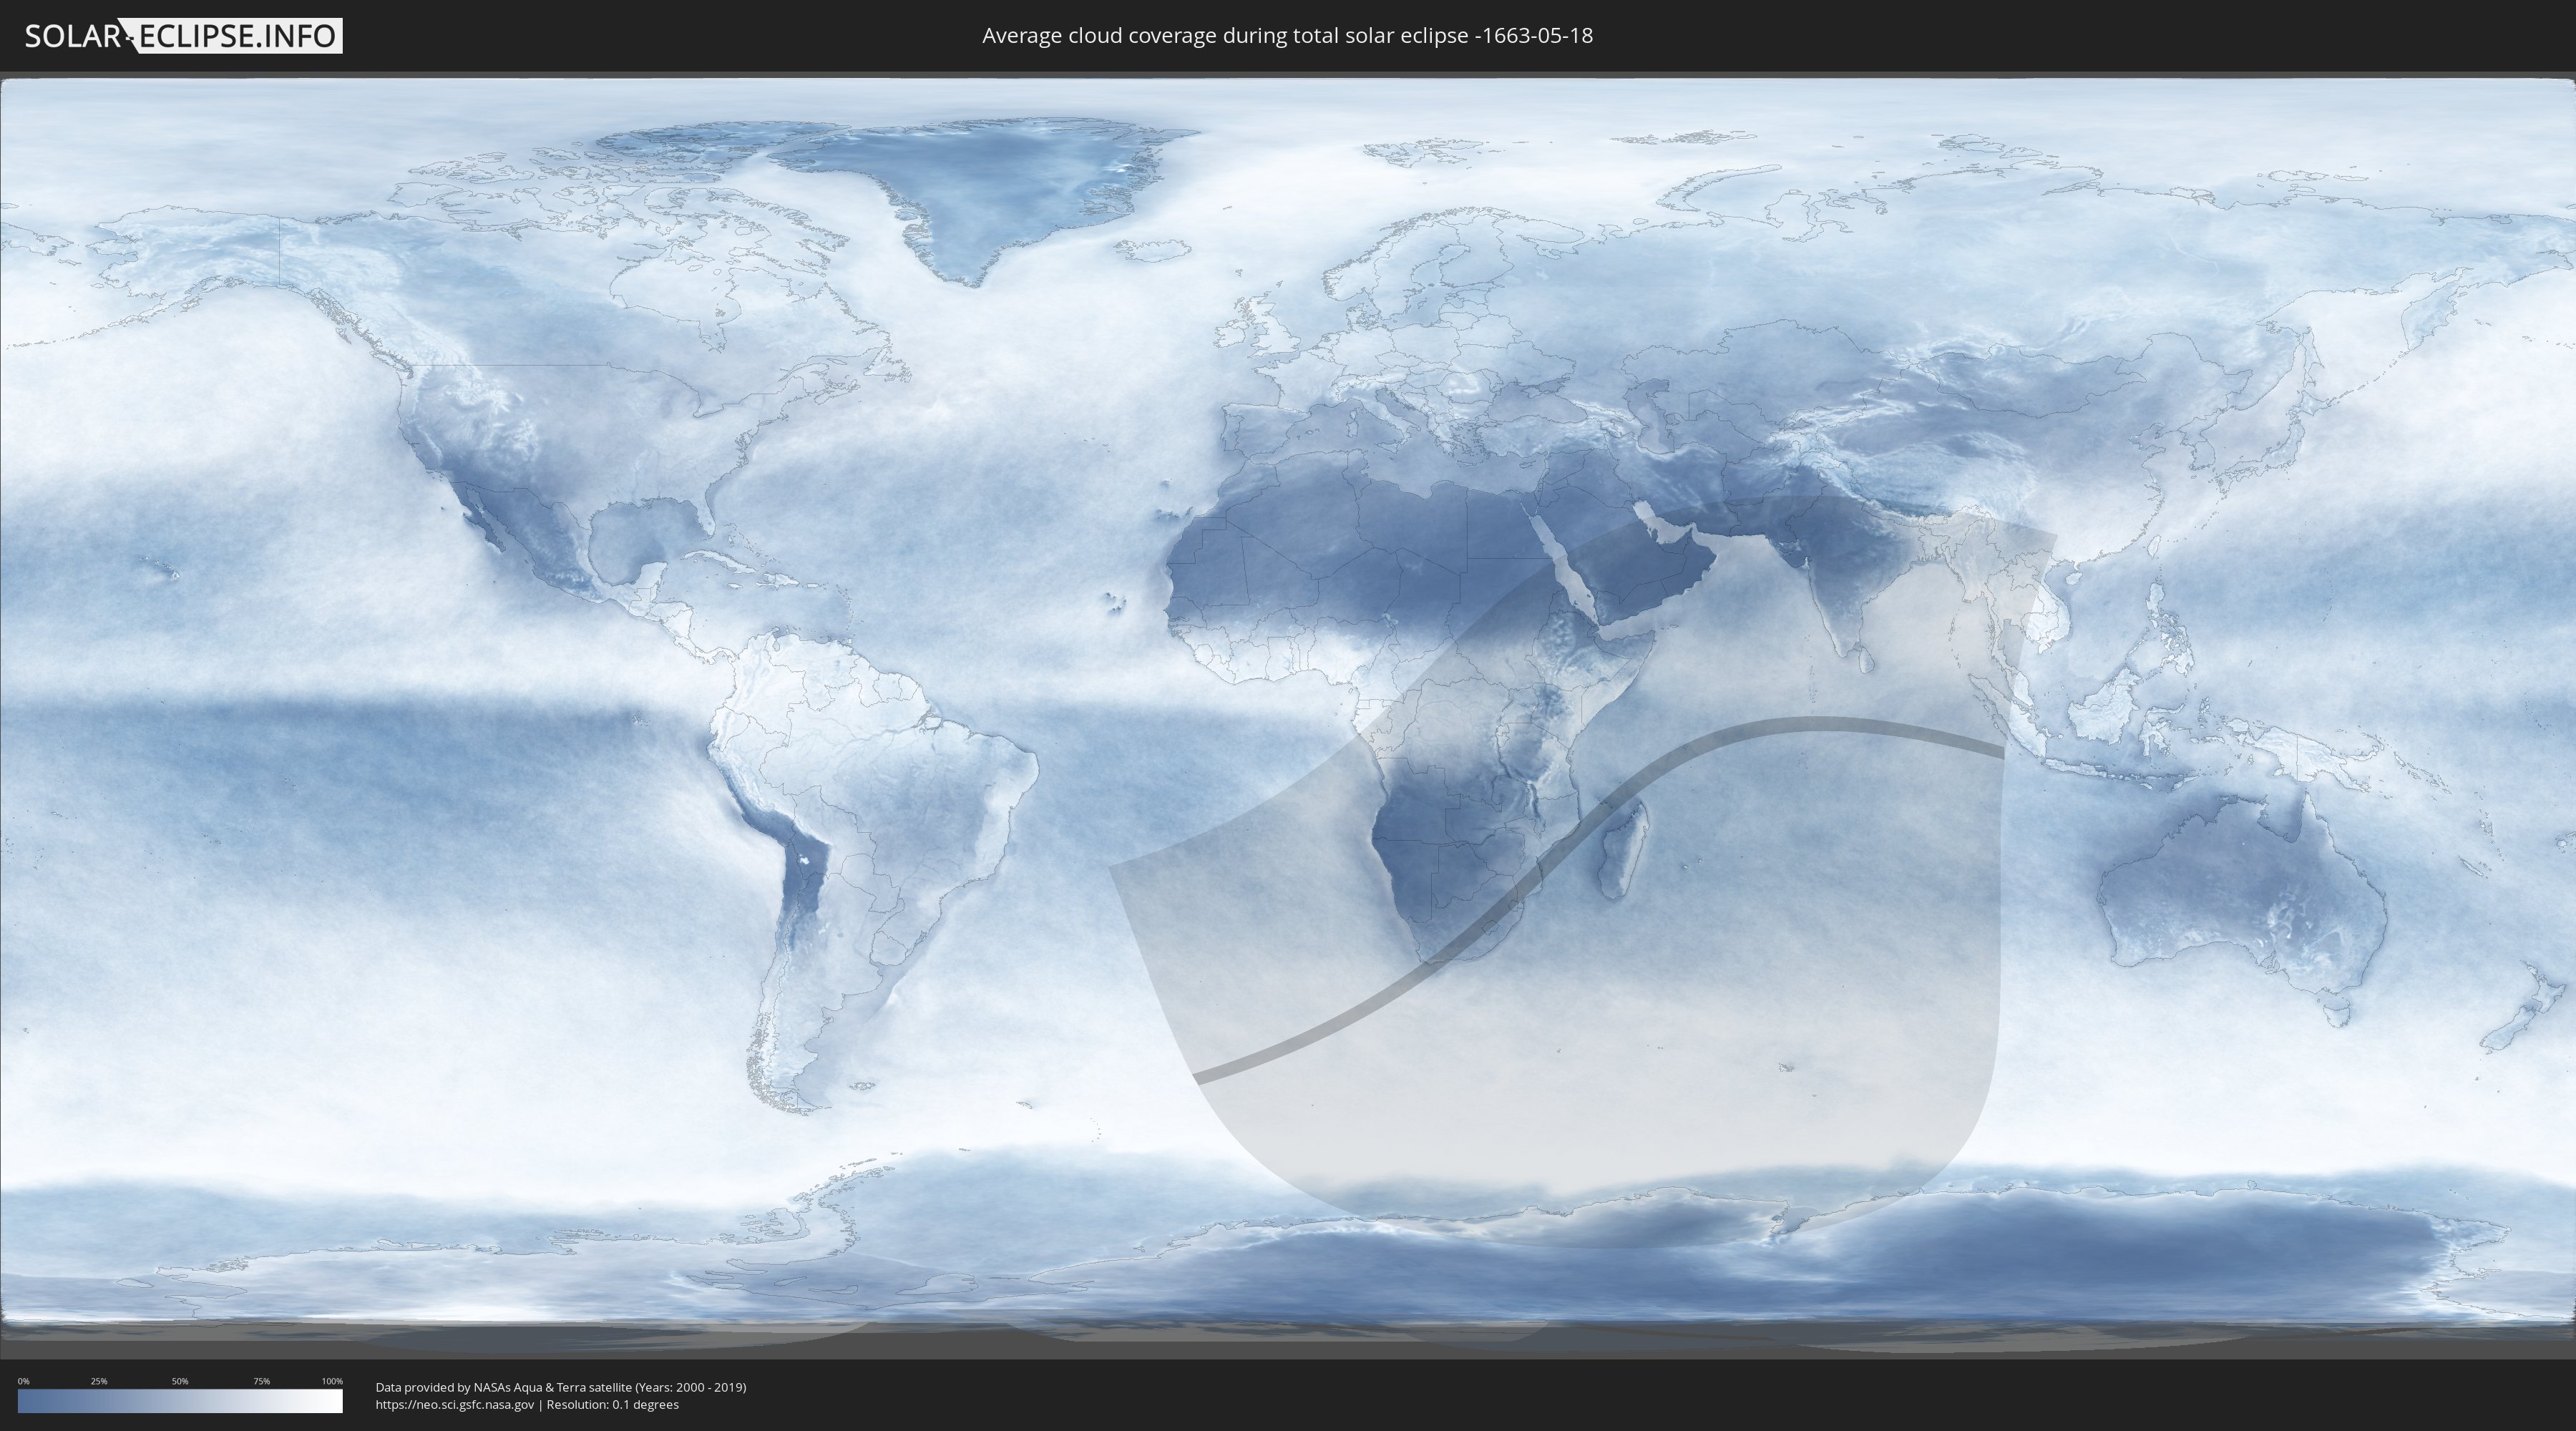Click the 50% legend label

click(x=180, y=1381)
